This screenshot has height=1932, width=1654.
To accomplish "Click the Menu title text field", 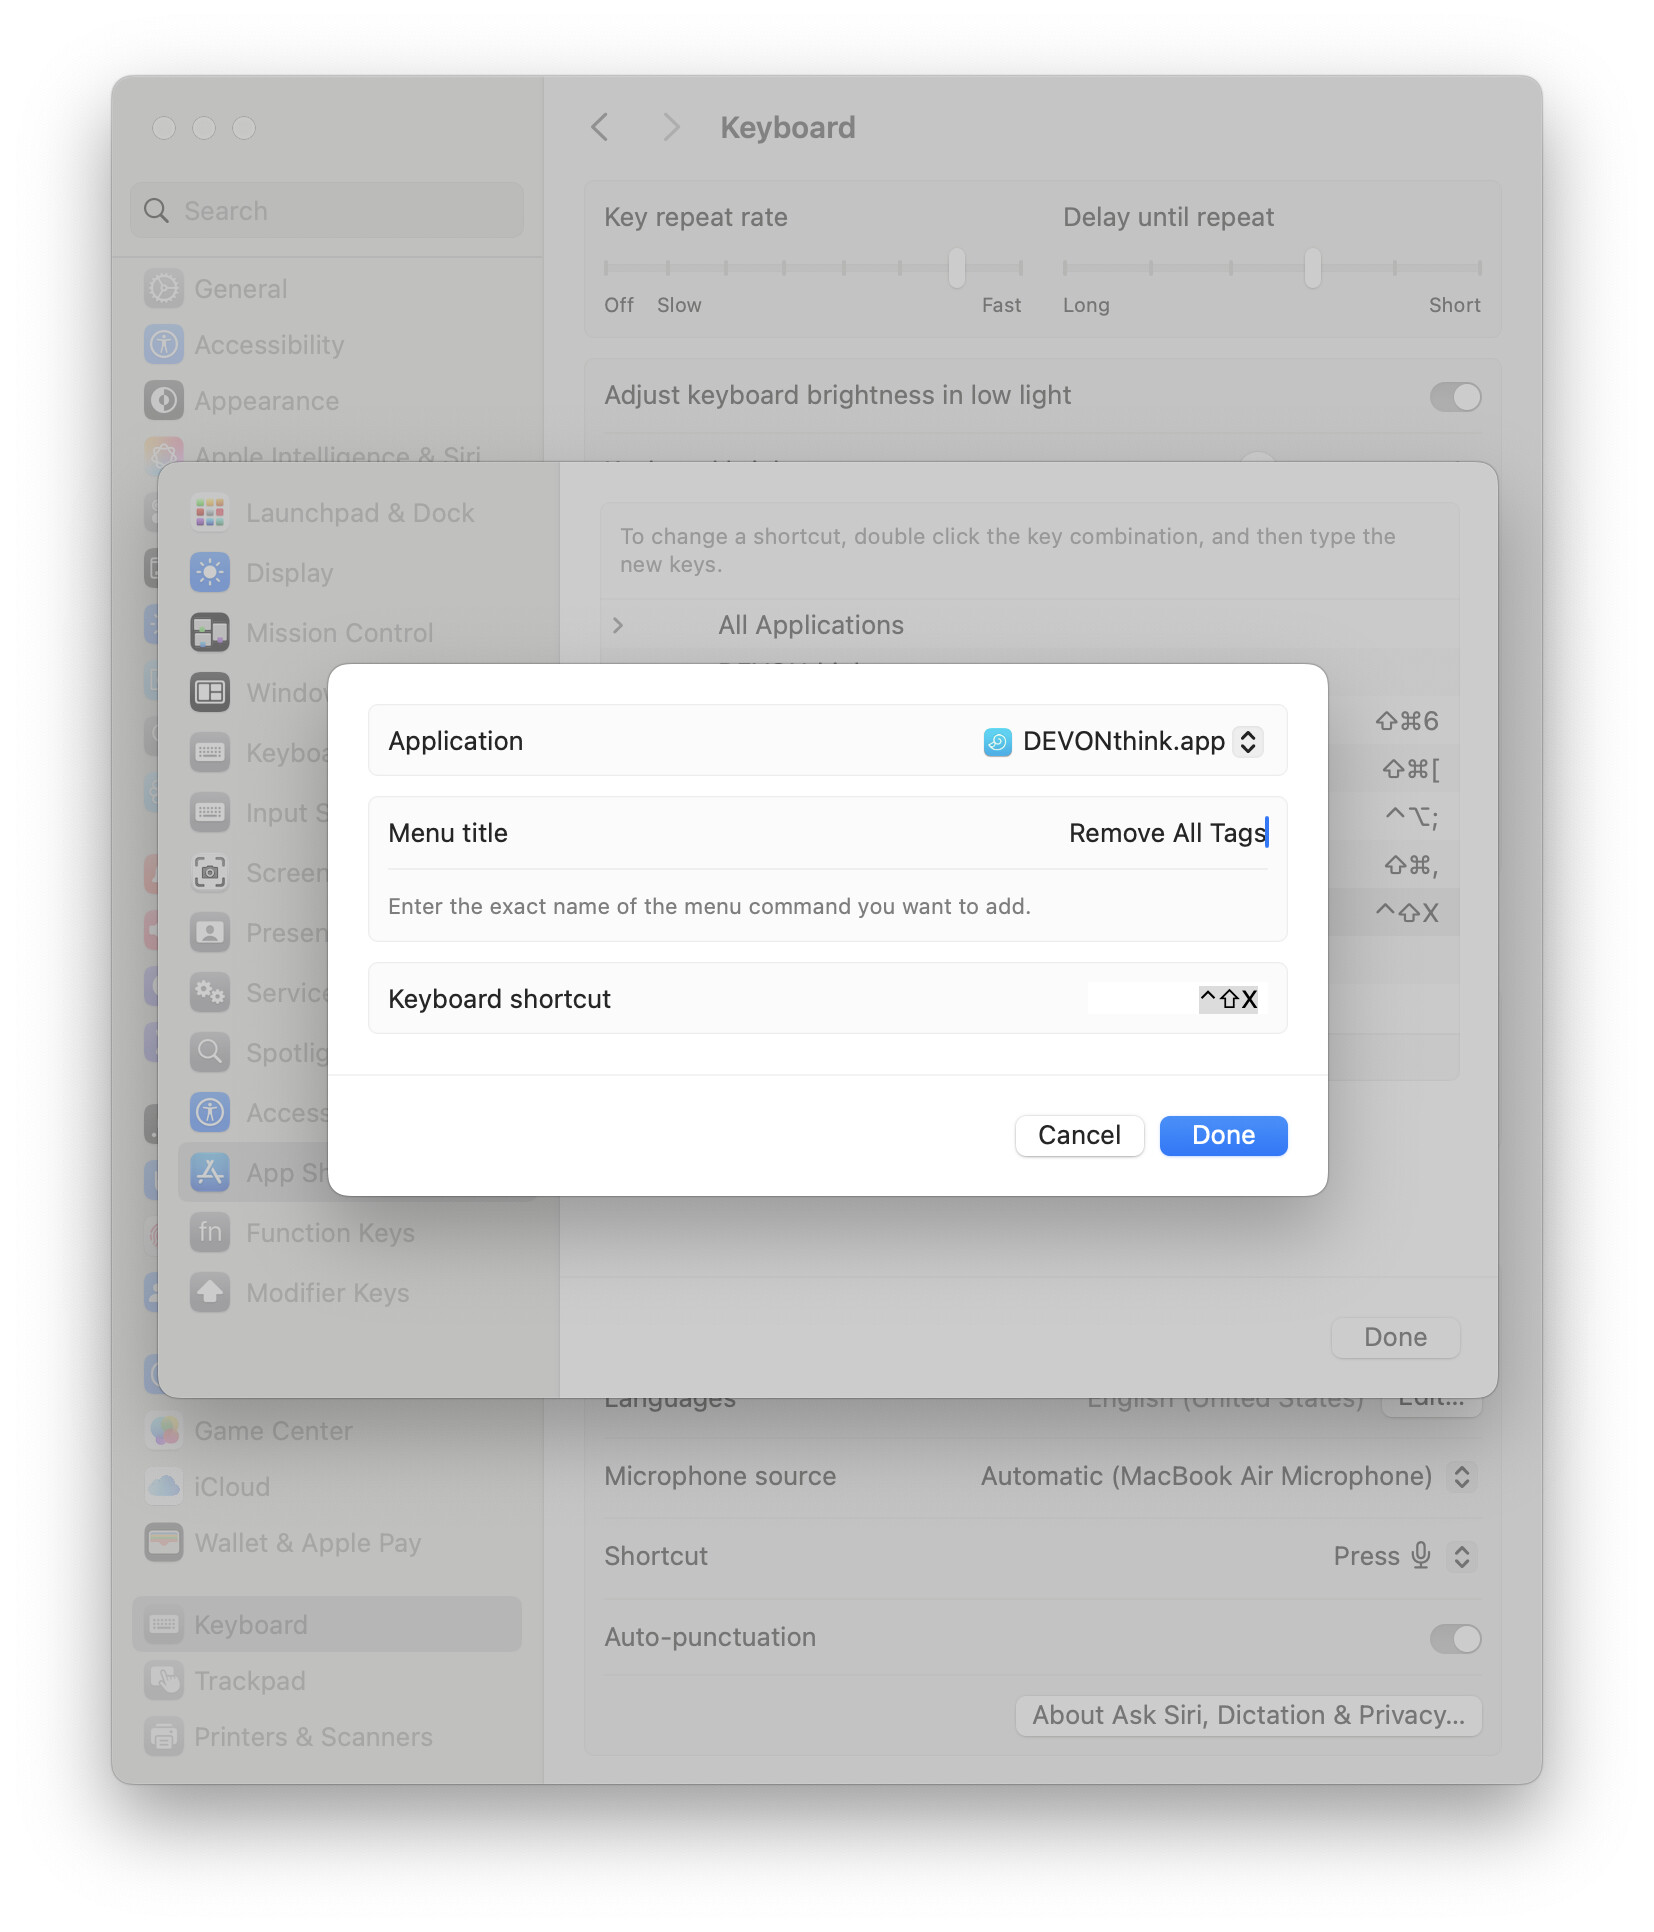I will (x=1000, y=833).
